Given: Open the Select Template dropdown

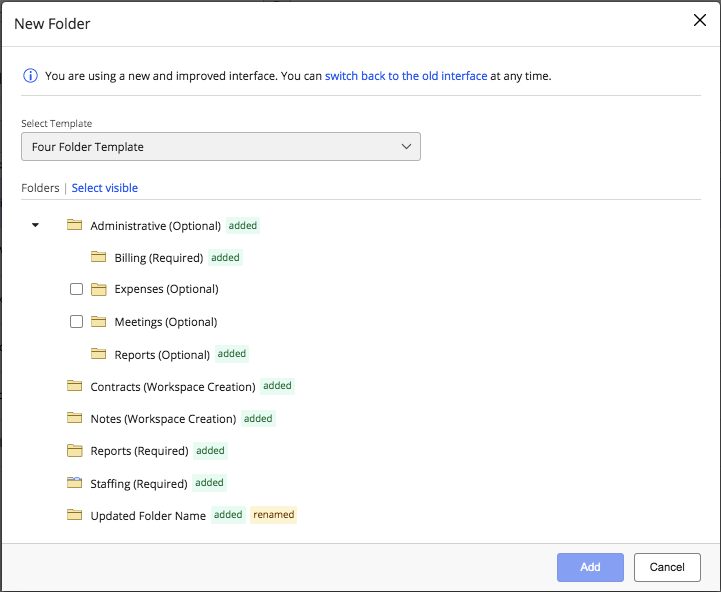Looking at the screenshot, I should [221, 147].
